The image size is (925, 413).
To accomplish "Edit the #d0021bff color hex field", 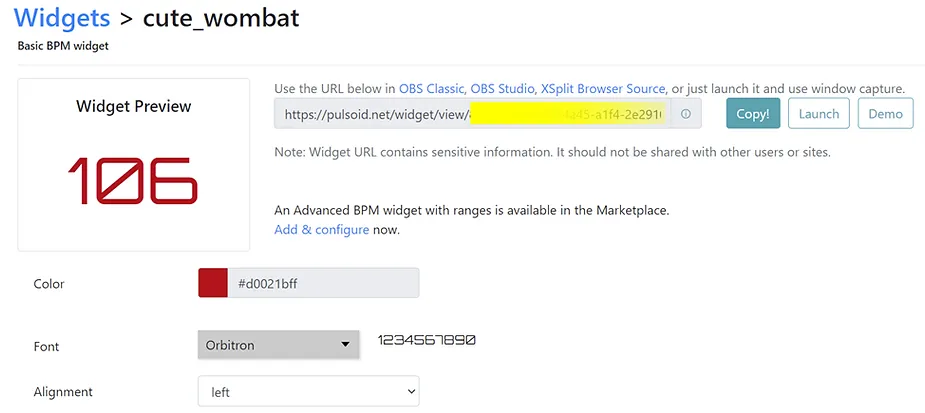I will click(323, 283).
